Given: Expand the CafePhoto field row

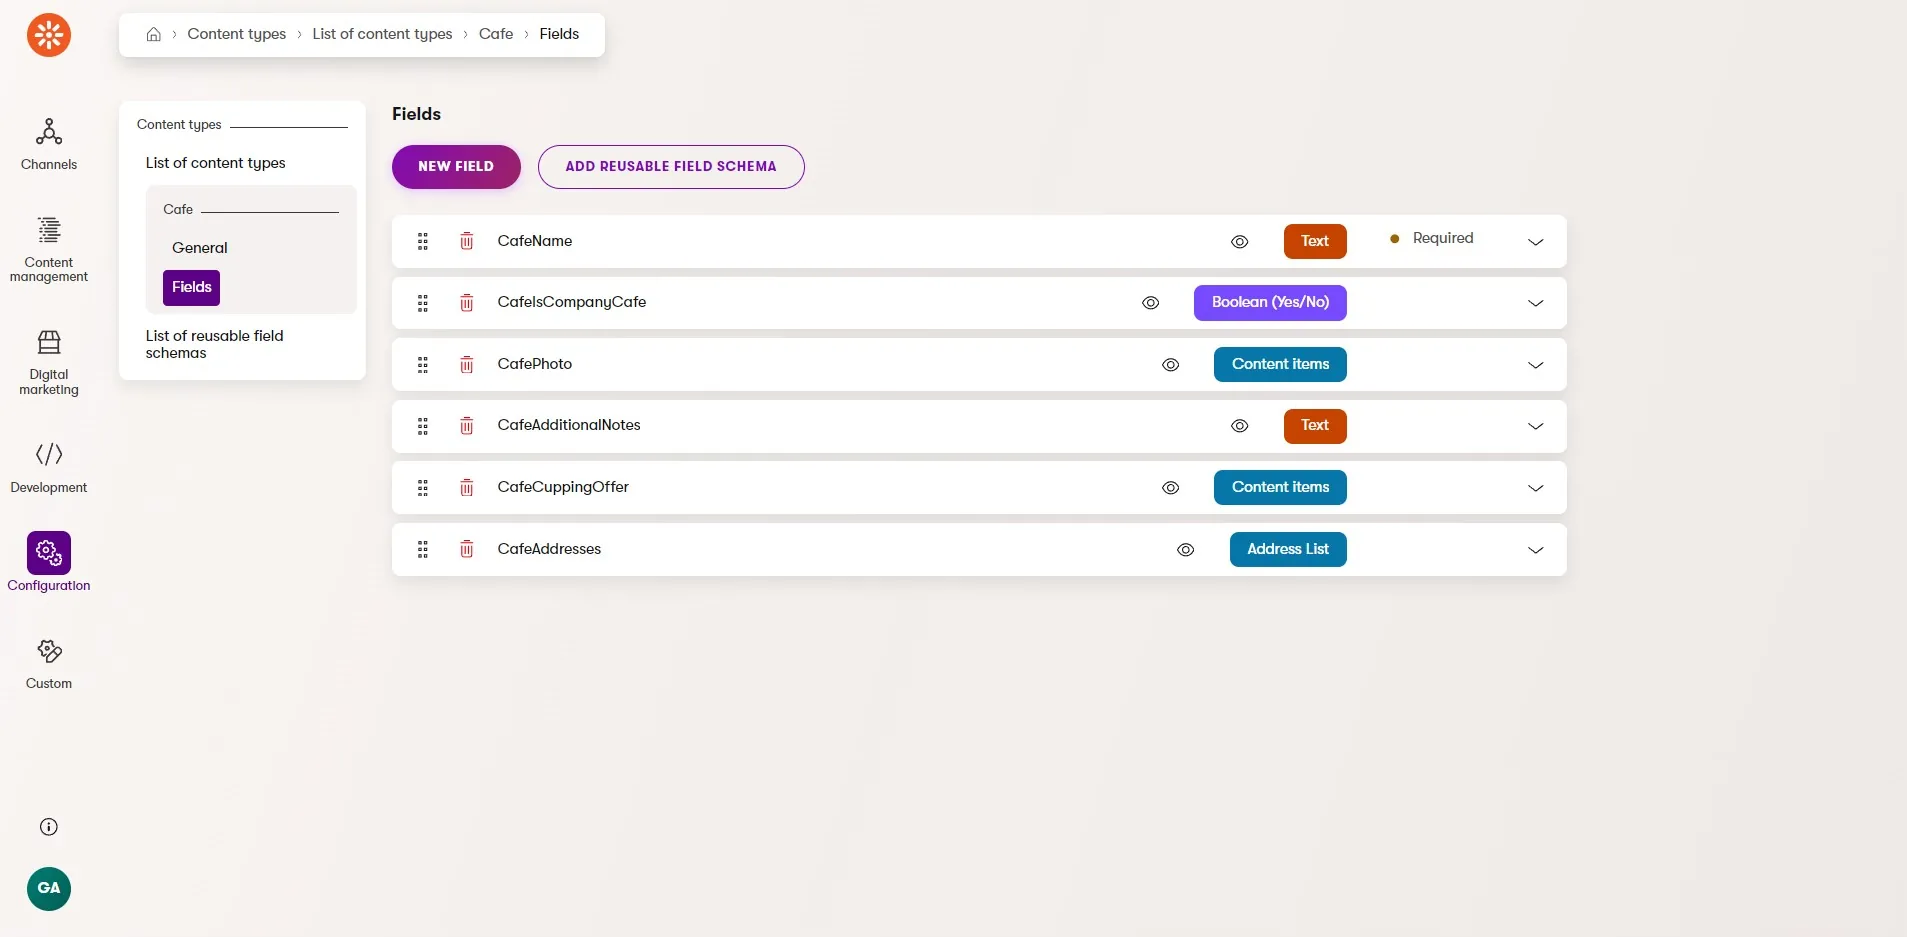Looking at the screenshot, I should 1536,365.
